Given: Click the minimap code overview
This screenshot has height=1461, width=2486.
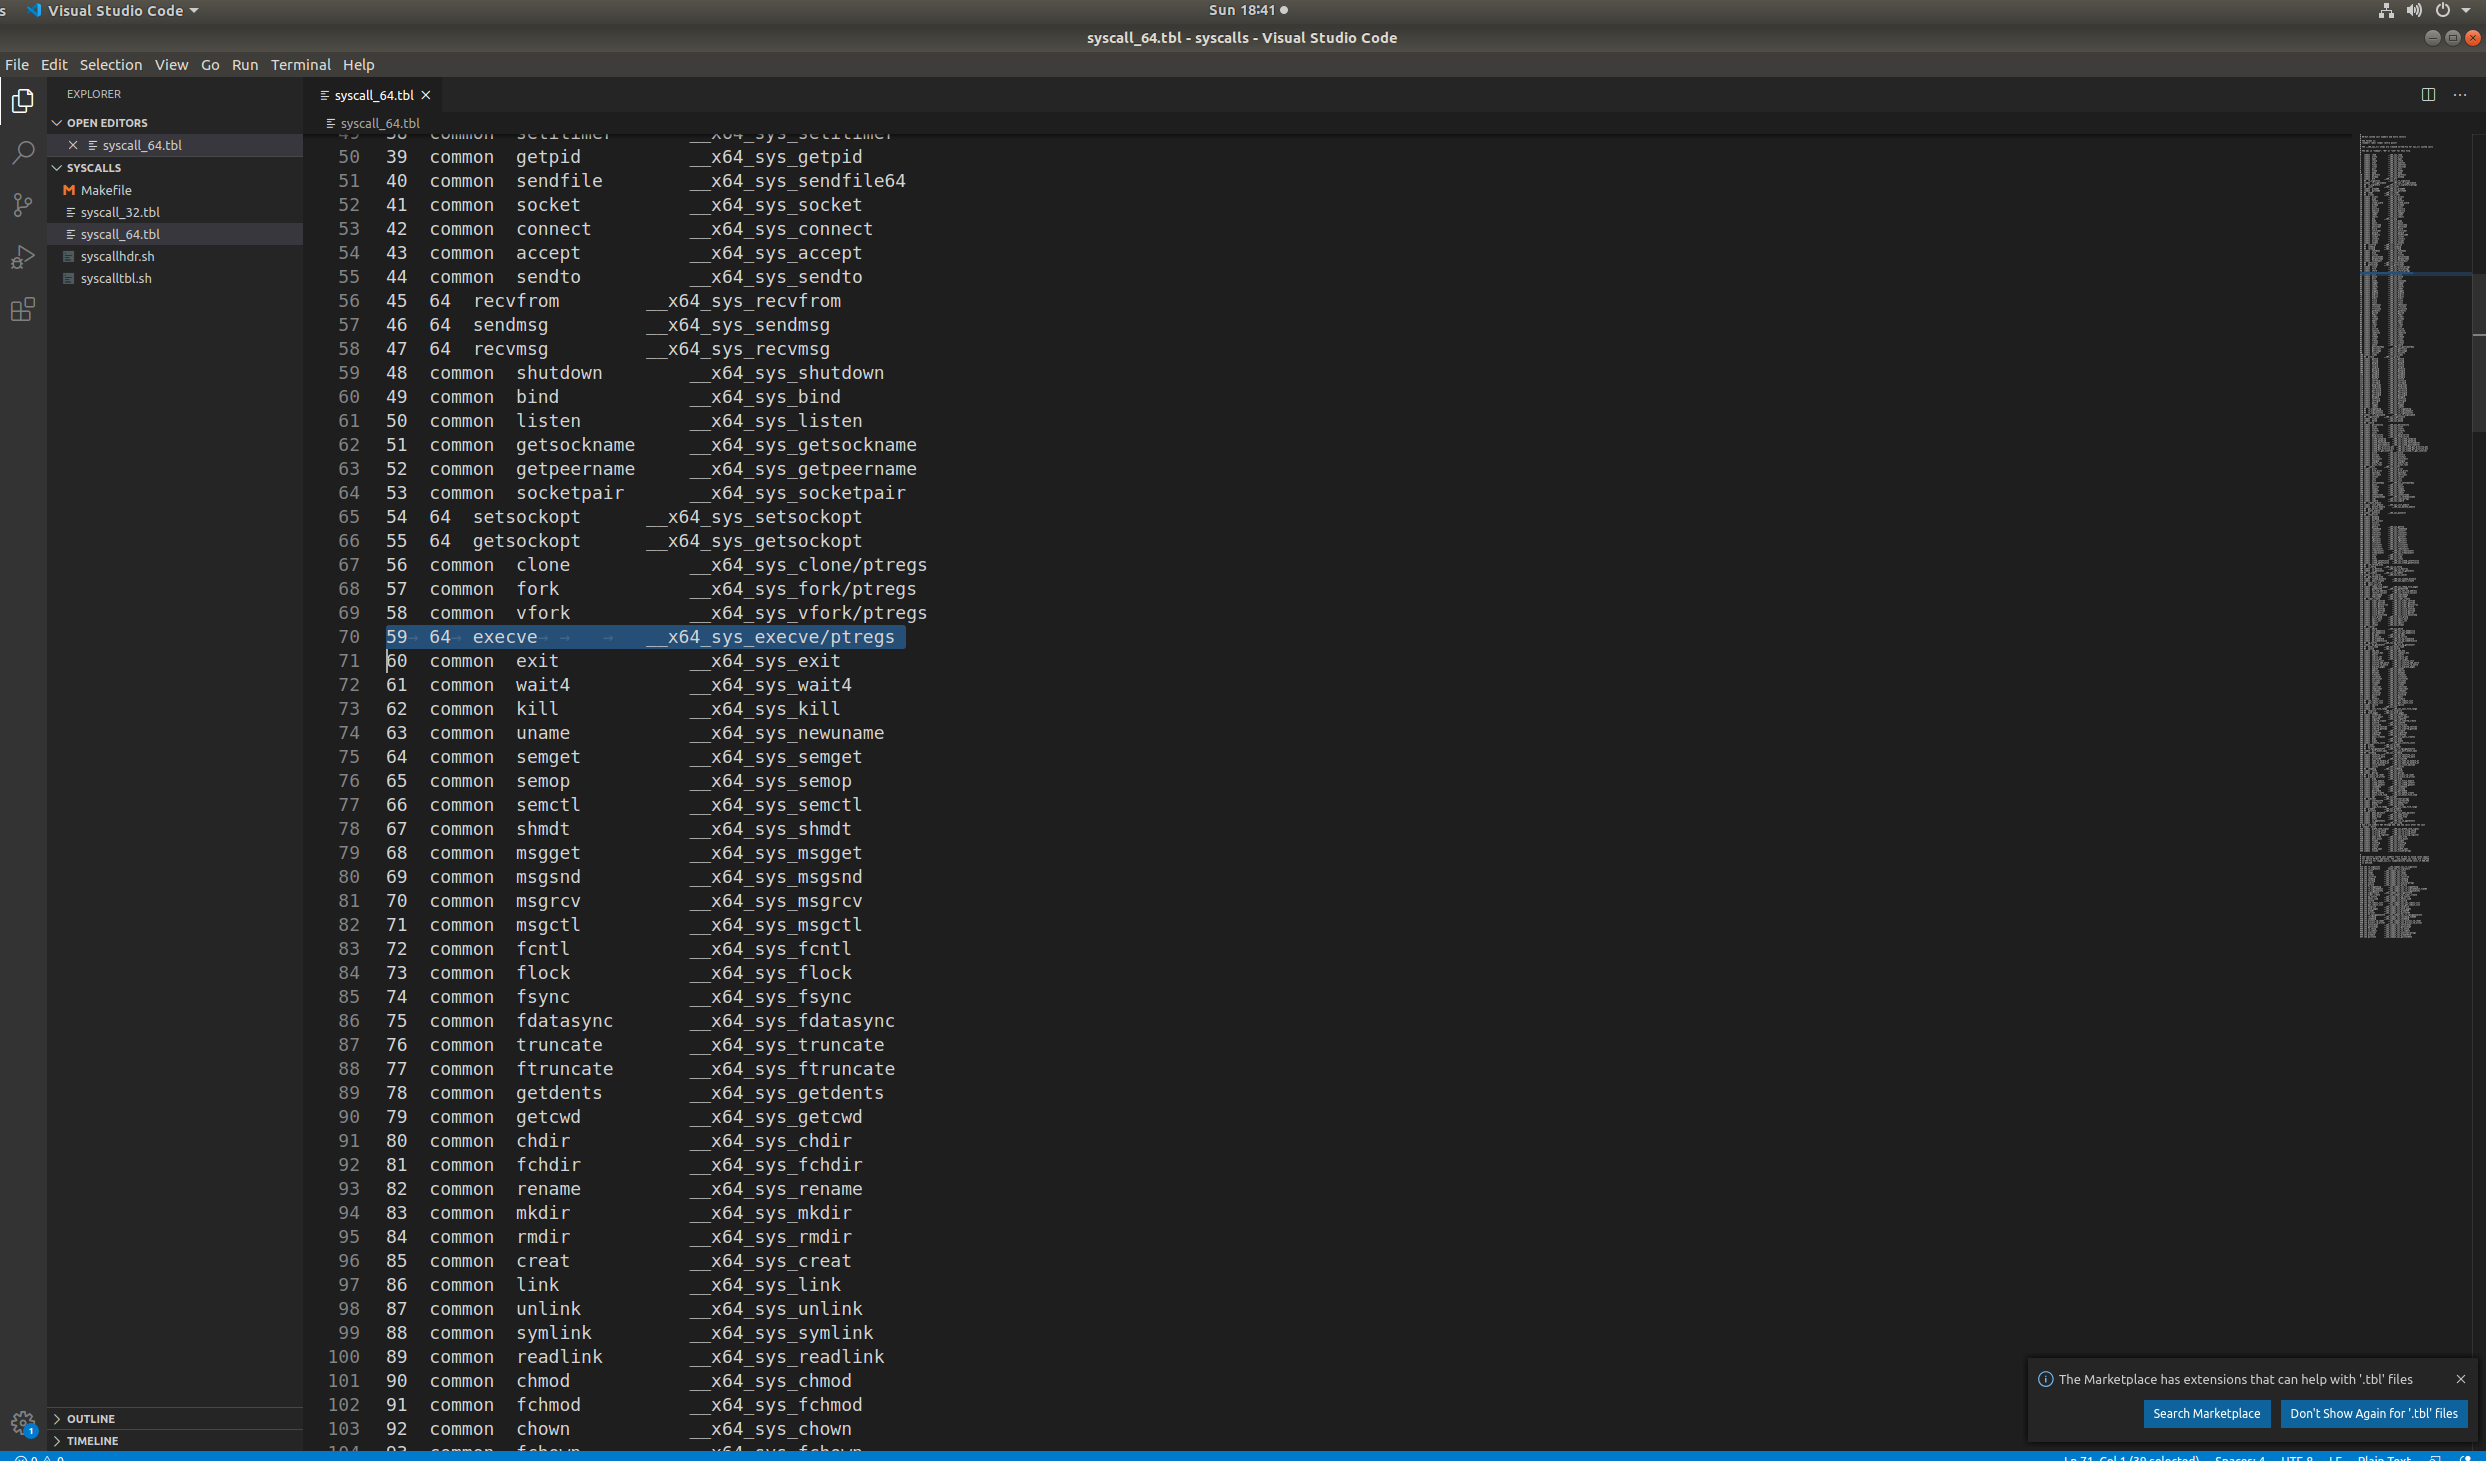Looking at the screenshot, I should 2396,540.
